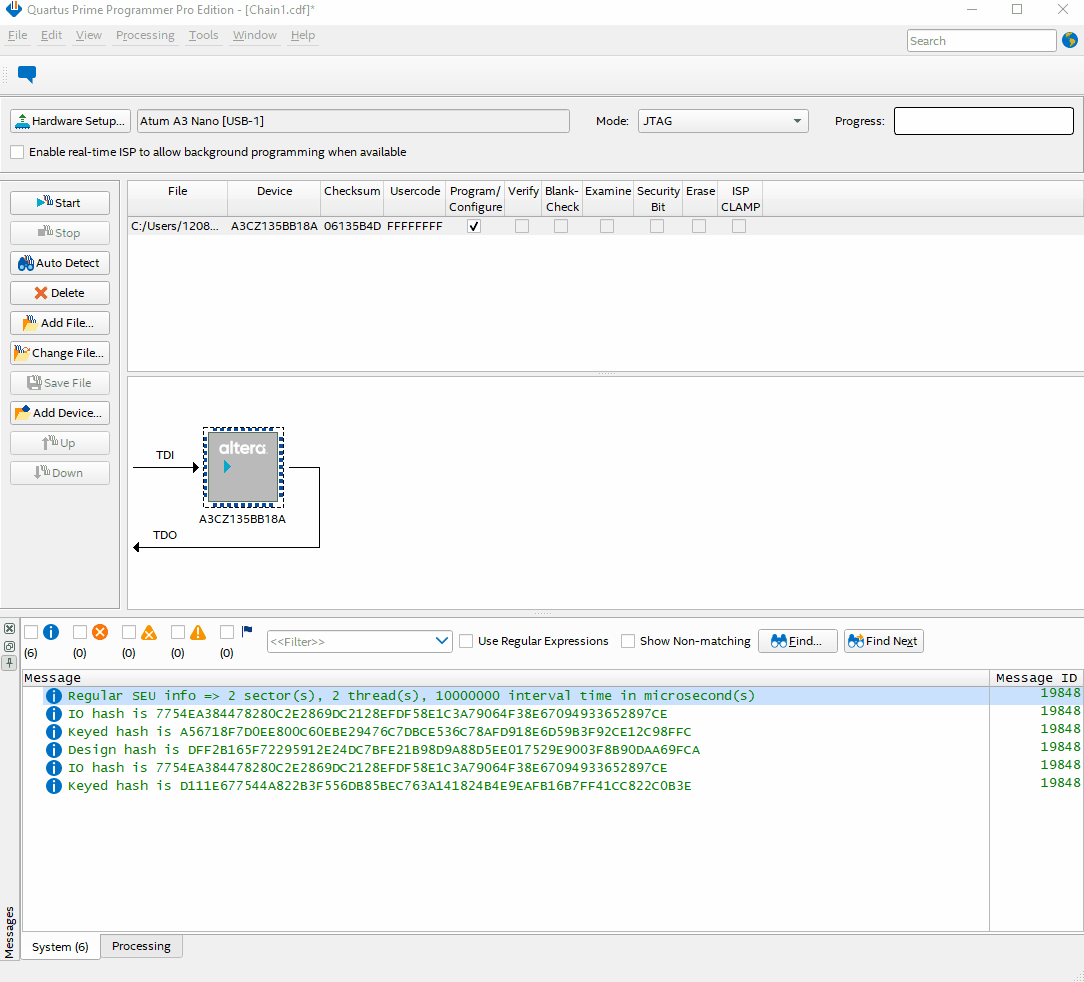Click the blue flag message filter icon
Image resolution: width=1084 pixels, height=982 pixels.
(247, 632)
